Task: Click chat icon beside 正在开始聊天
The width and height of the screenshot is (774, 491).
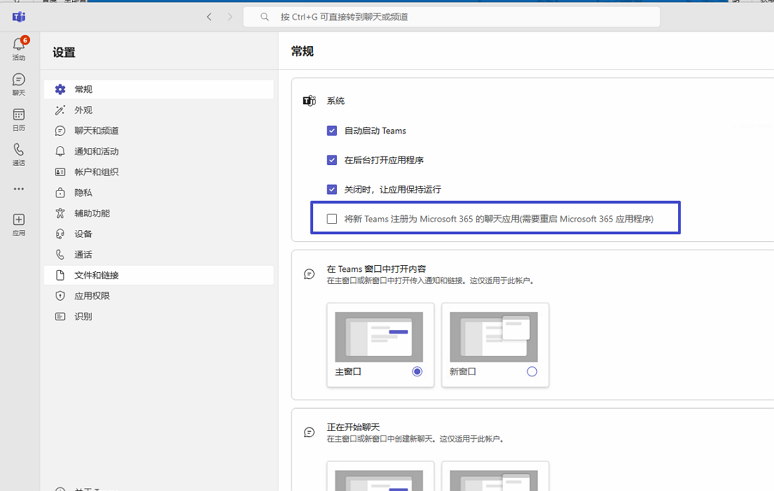Action: pyautogui.click(x=309, y=432)
